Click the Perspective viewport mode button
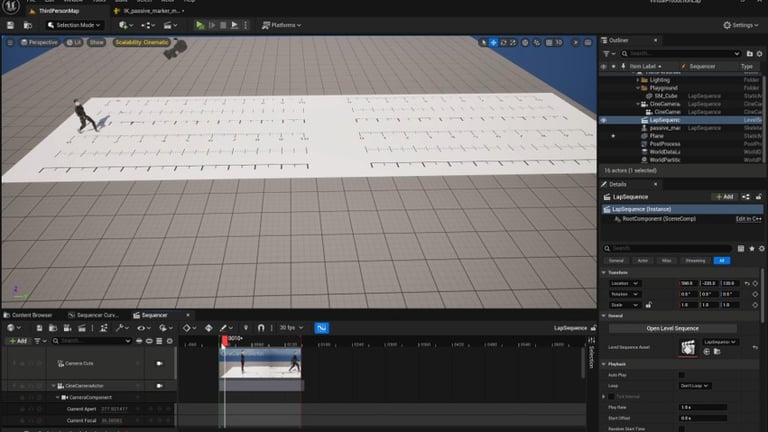Image resolution: width=768 pixels, height=432 pixels. (40, 42)
